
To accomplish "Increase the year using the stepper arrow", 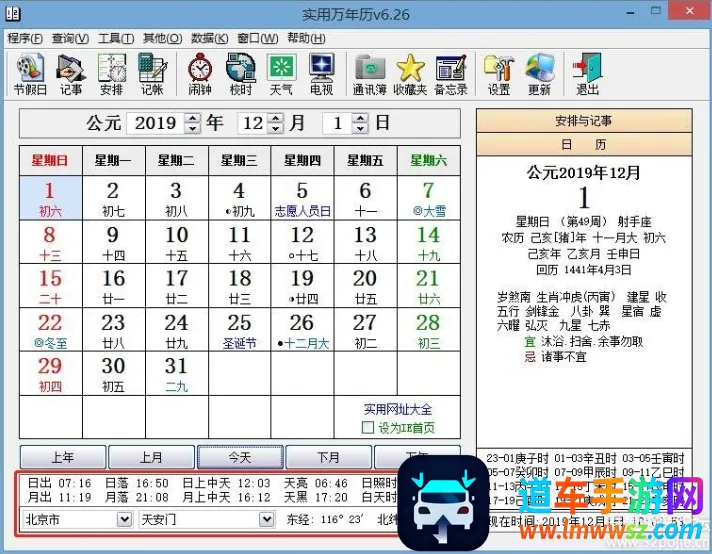I will click(192, 118).
